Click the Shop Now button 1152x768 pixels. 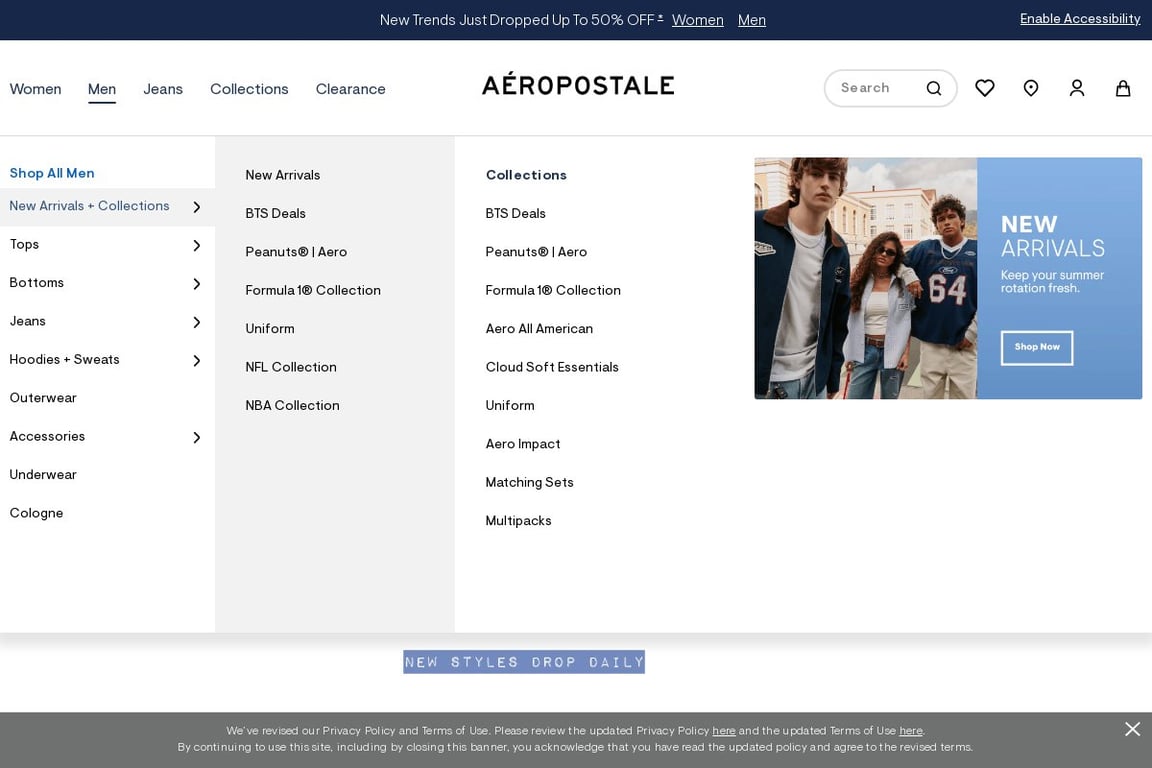[1037, 348]
